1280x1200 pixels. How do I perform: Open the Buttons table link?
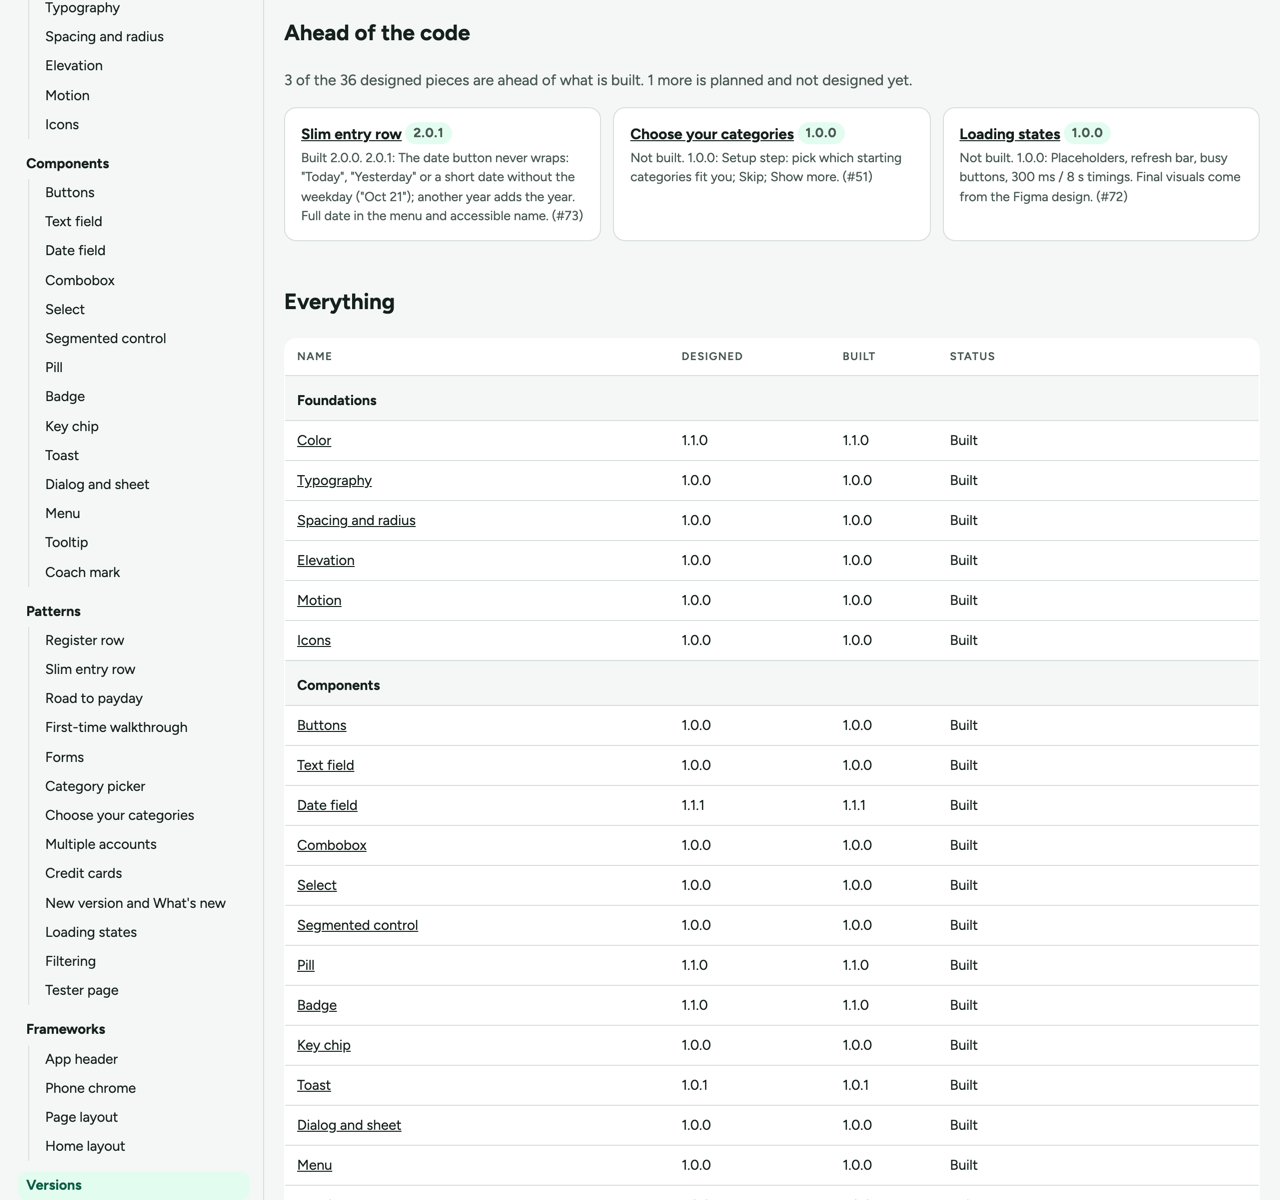click(322, 725)
